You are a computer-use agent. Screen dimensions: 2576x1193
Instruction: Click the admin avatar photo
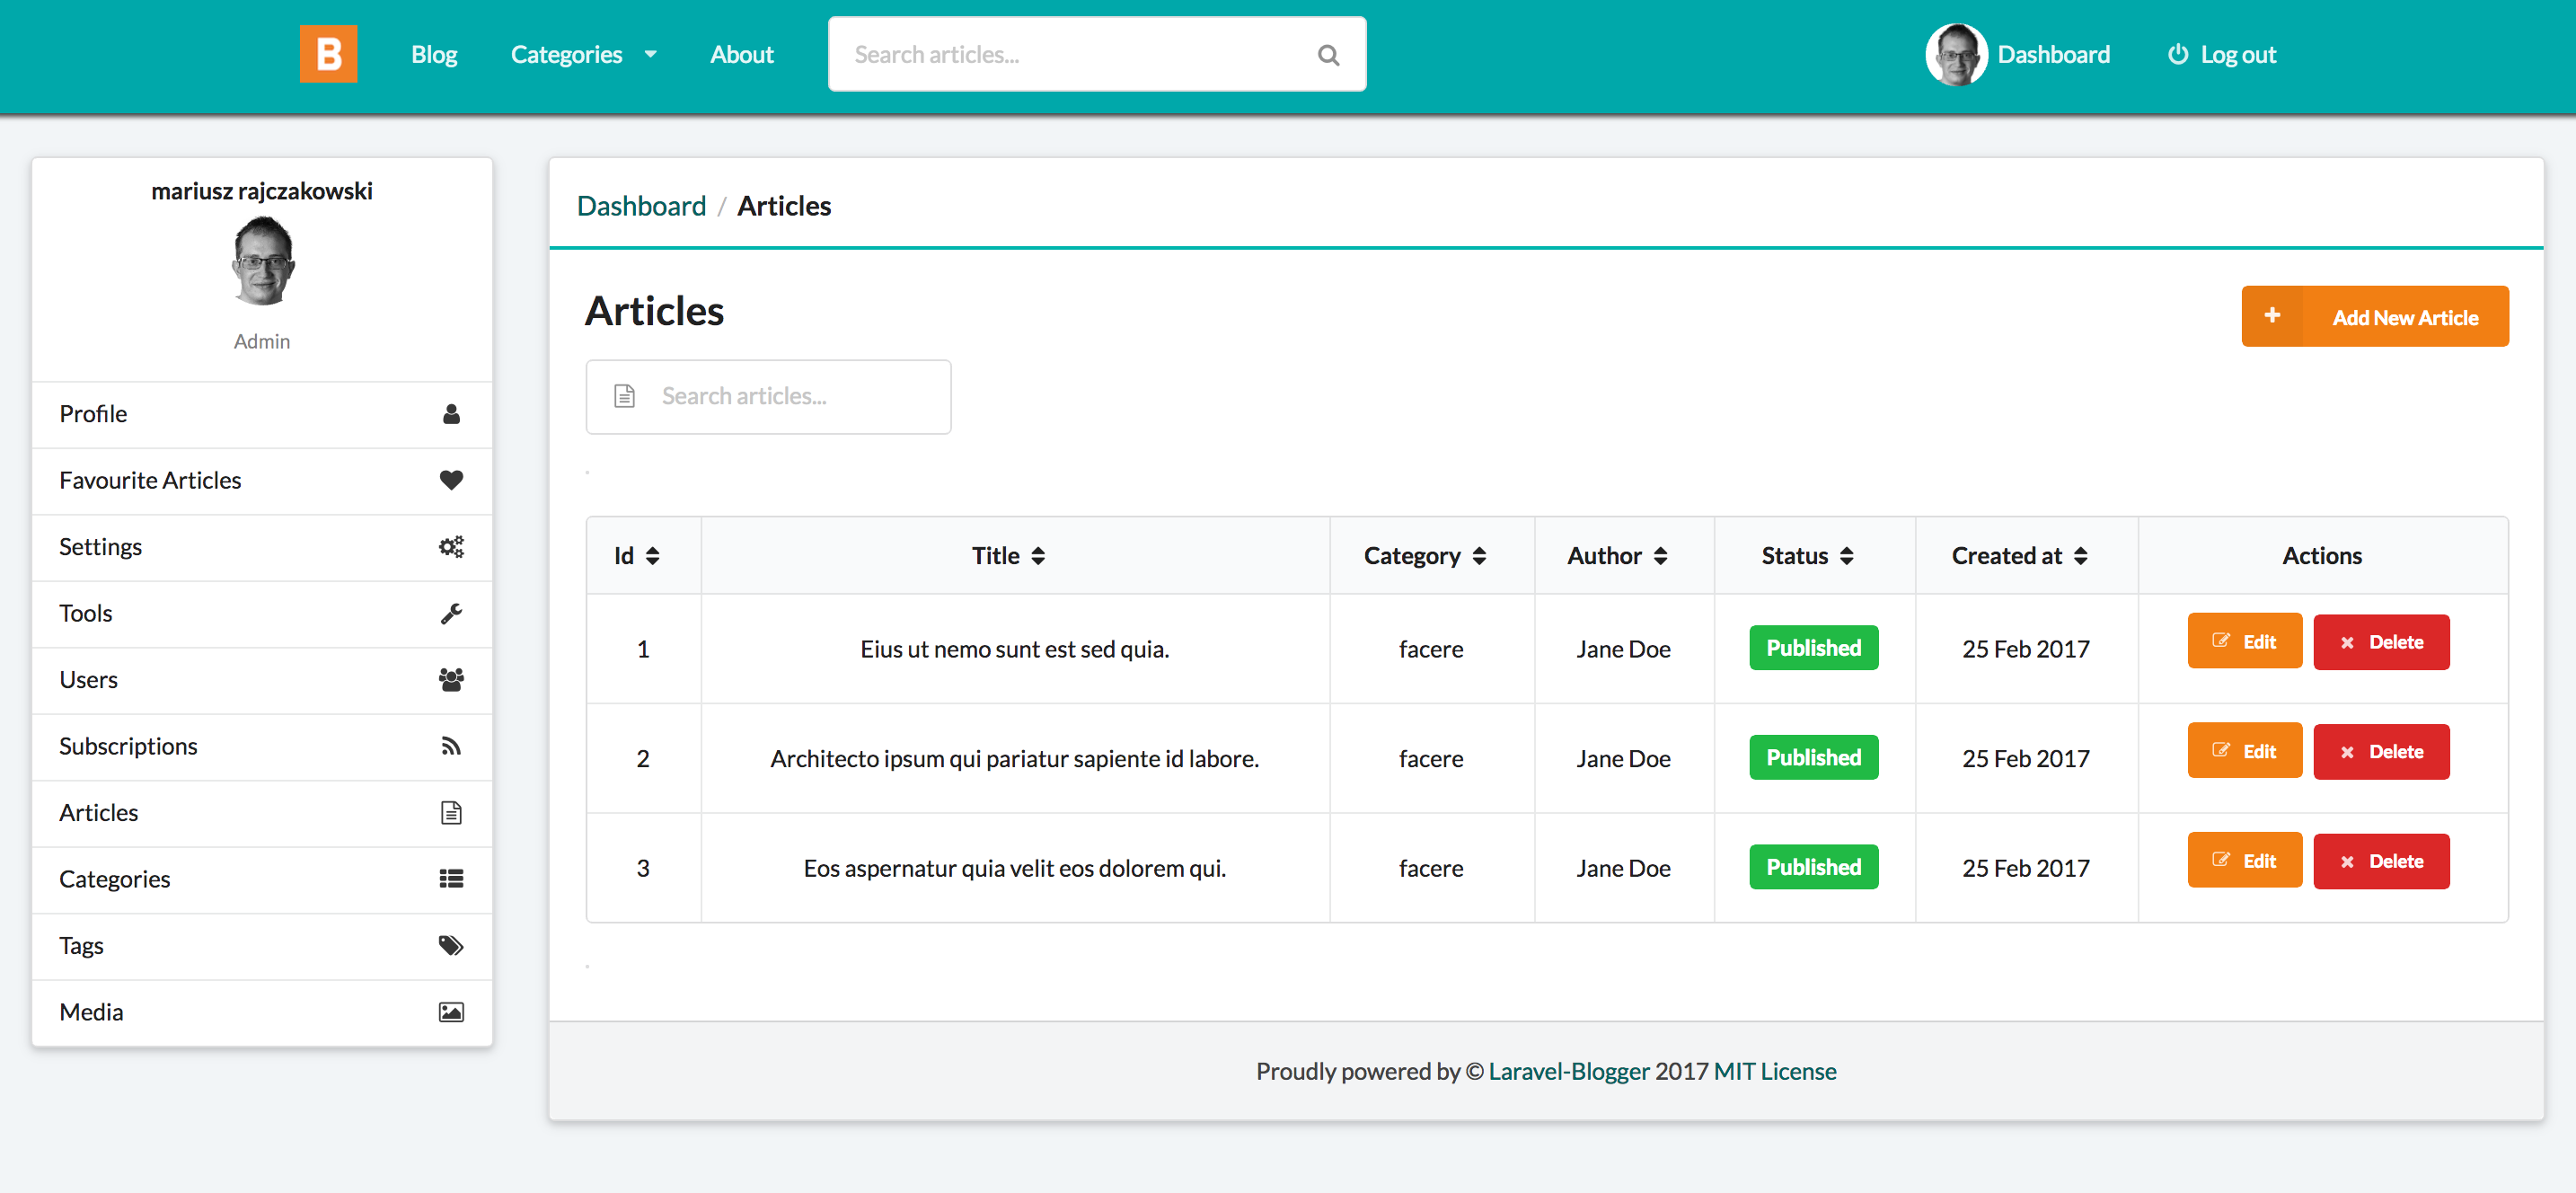click(x=1956, y=54)
